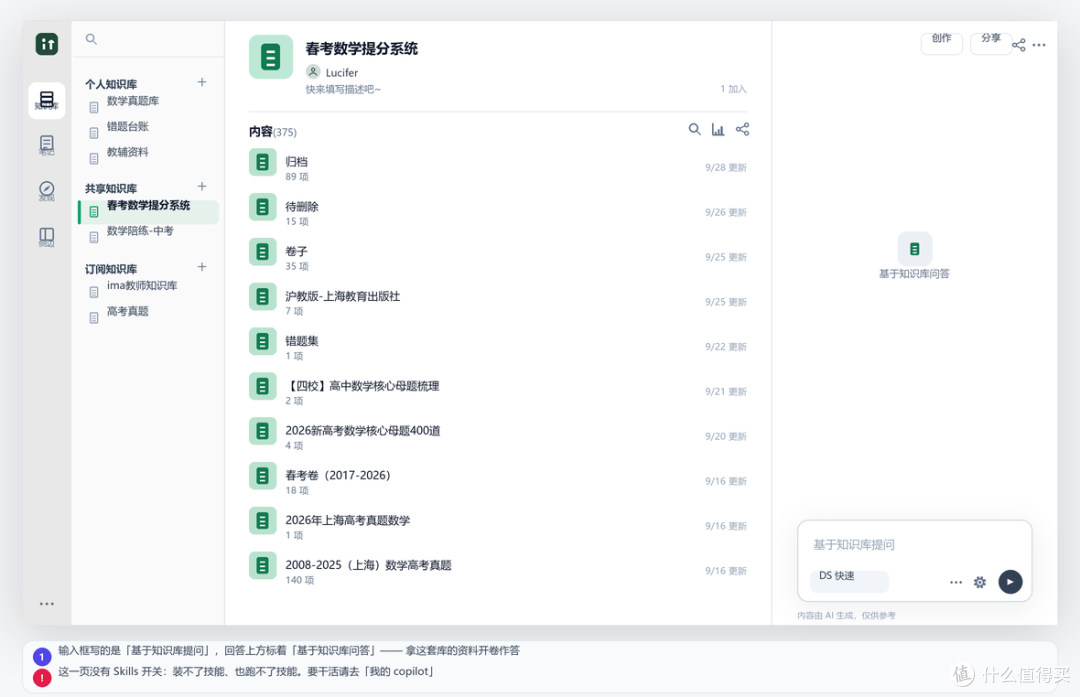This screenshot has height=697, width=1080.
Task: Open the book-shaped sidebar icon
Action: tap(47, 236)
